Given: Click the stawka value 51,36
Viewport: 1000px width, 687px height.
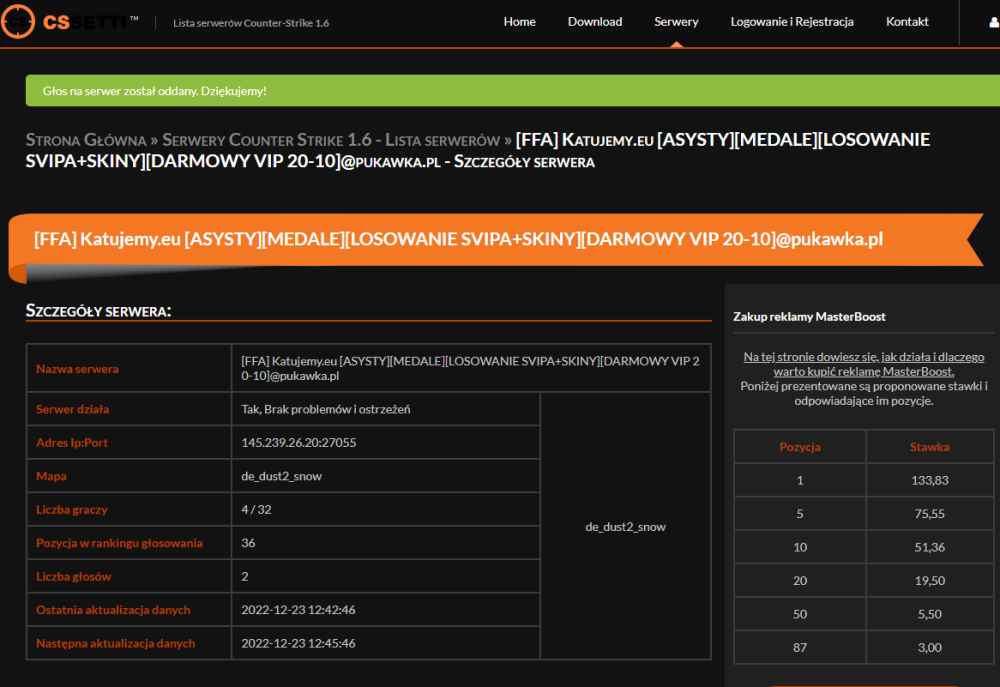Looking at the screenshot, I should (x=929, y=547).
